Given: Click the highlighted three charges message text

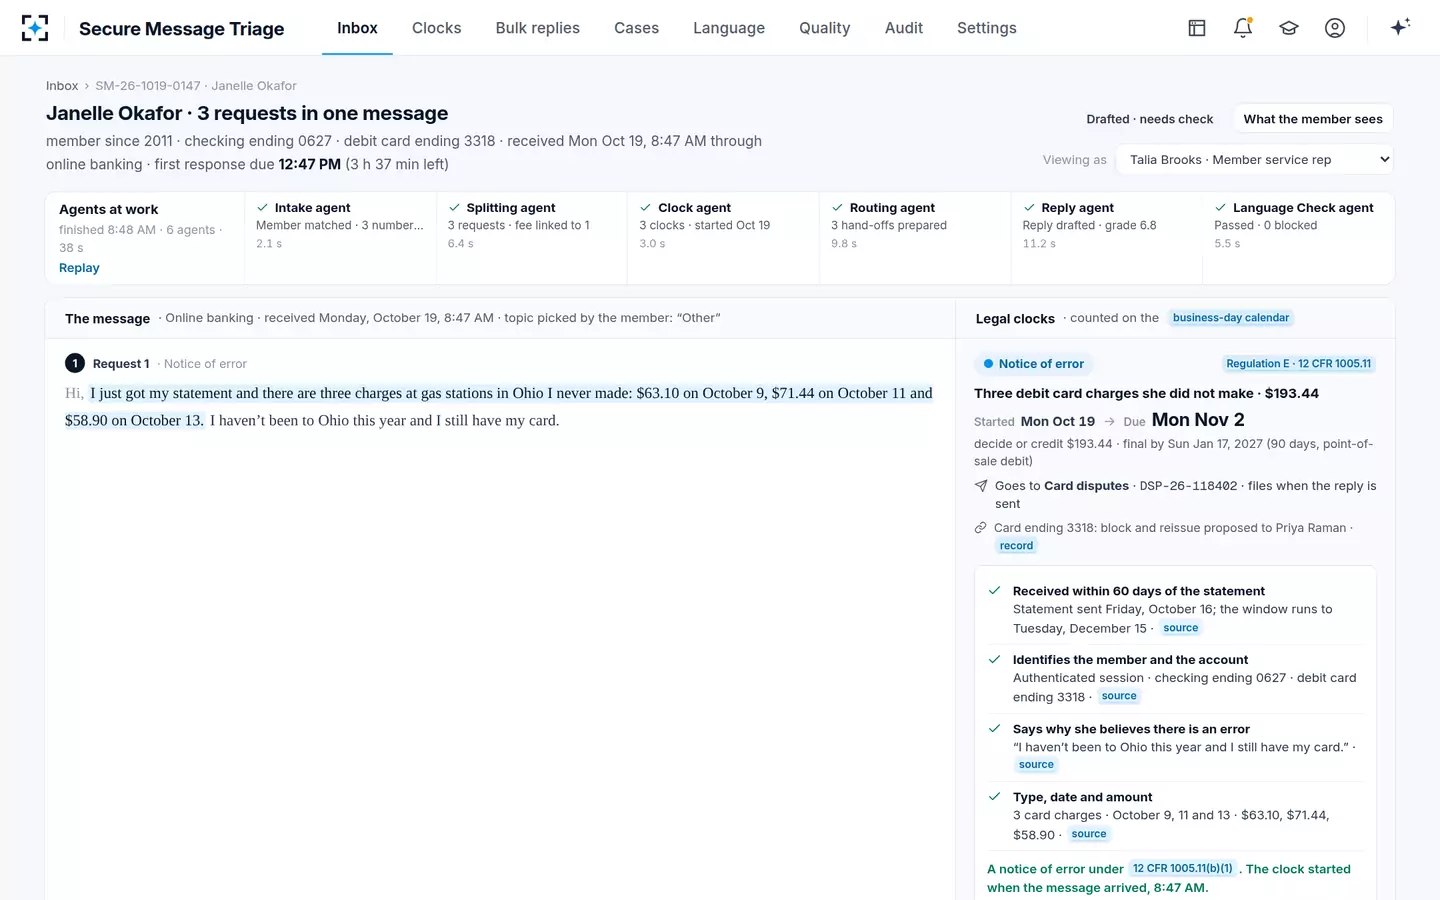Looking at the screenshot, I should click(x=500, y=407).
